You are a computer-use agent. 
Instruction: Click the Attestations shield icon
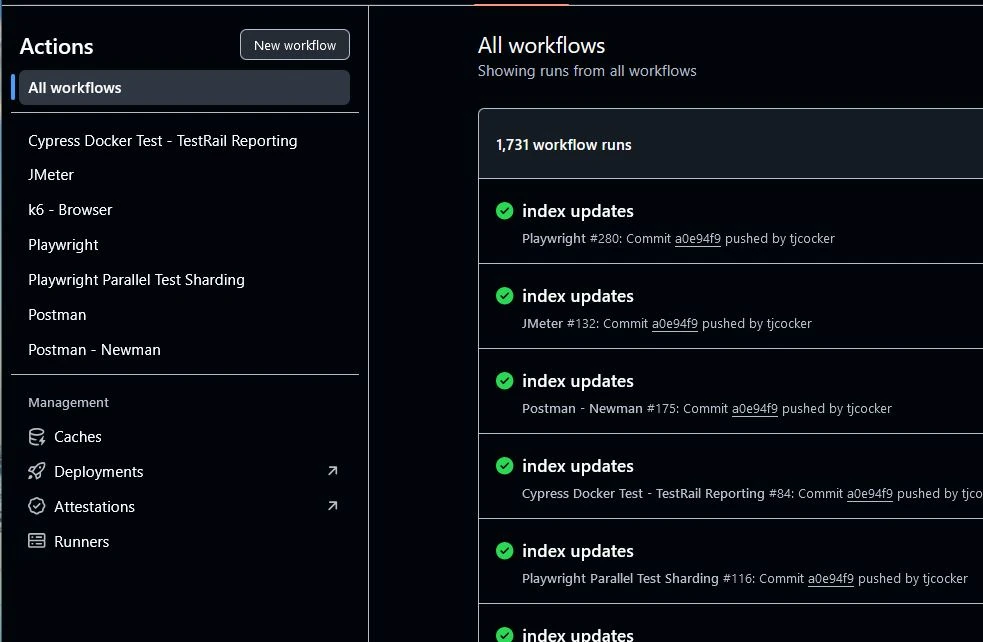37,507
